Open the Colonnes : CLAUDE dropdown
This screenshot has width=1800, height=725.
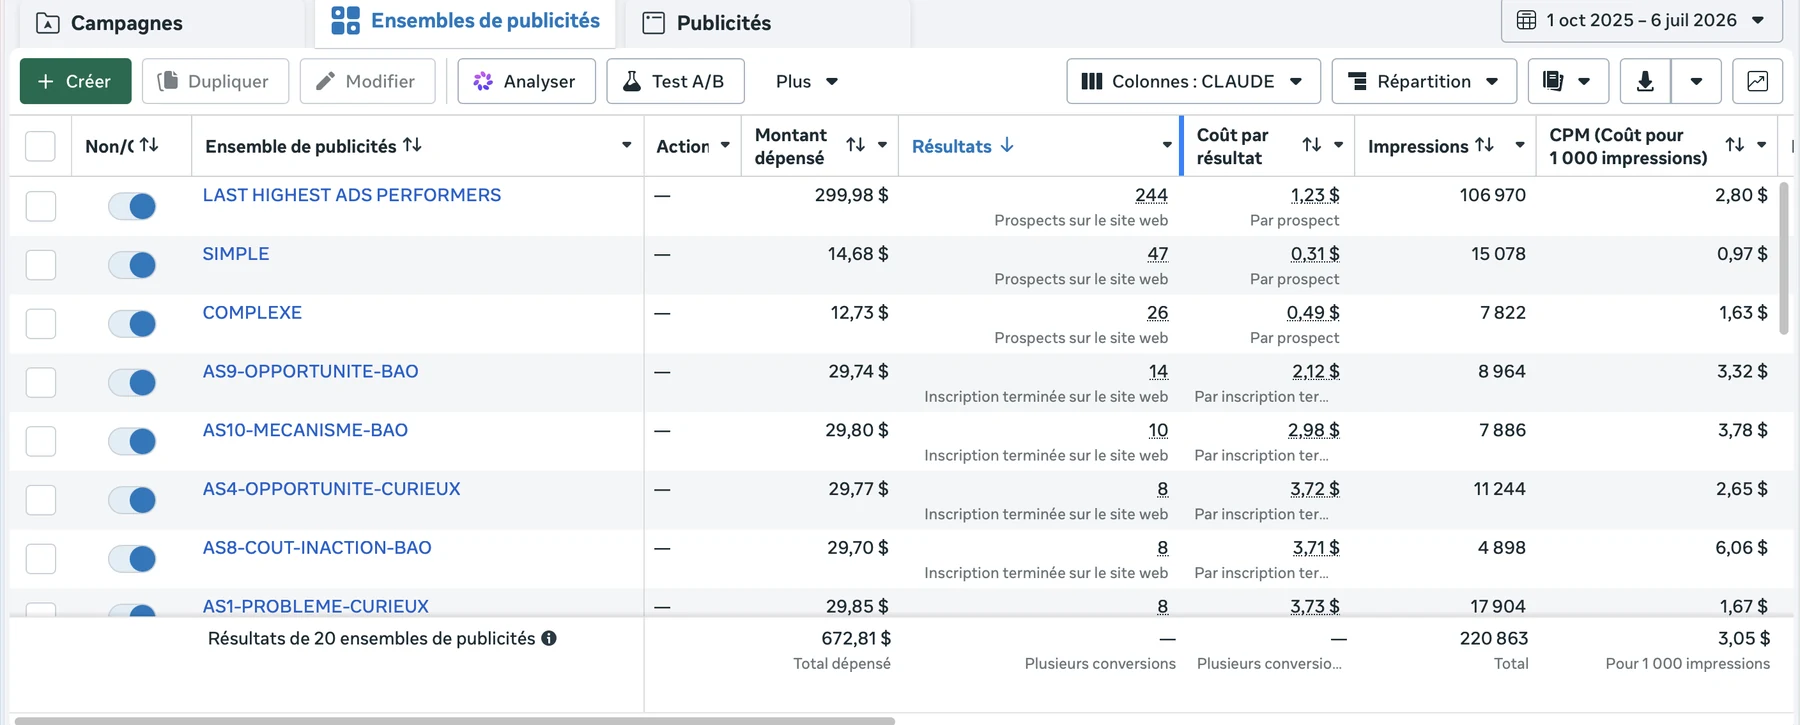[x=1193, y=81]
